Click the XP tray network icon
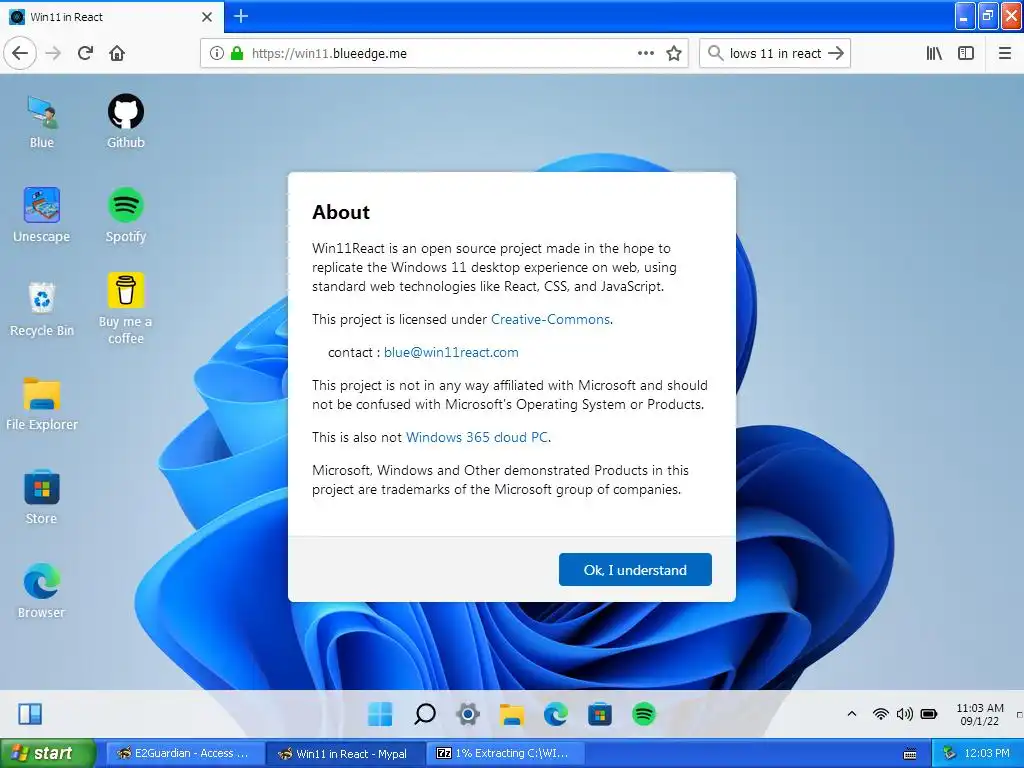The width and height of the screenshot is (1024, 768). 950,754
